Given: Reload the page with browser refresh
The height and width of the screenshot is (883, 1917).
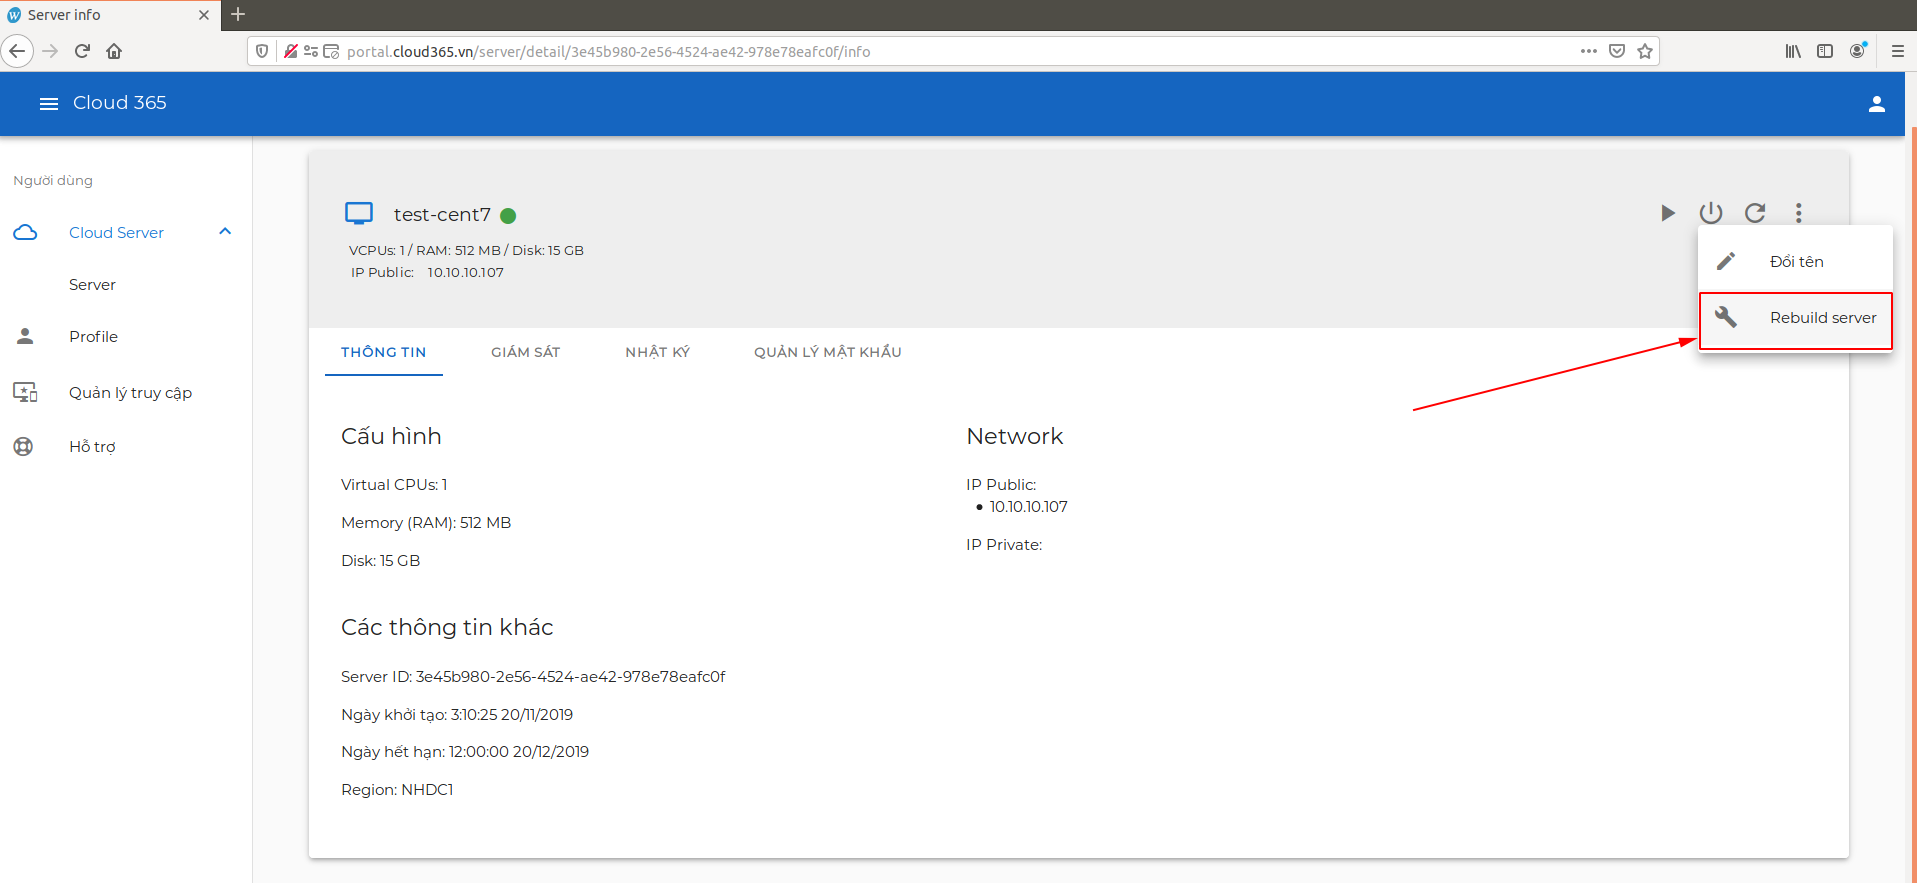Looking at the screenshot, I should (x=83, y=51).
